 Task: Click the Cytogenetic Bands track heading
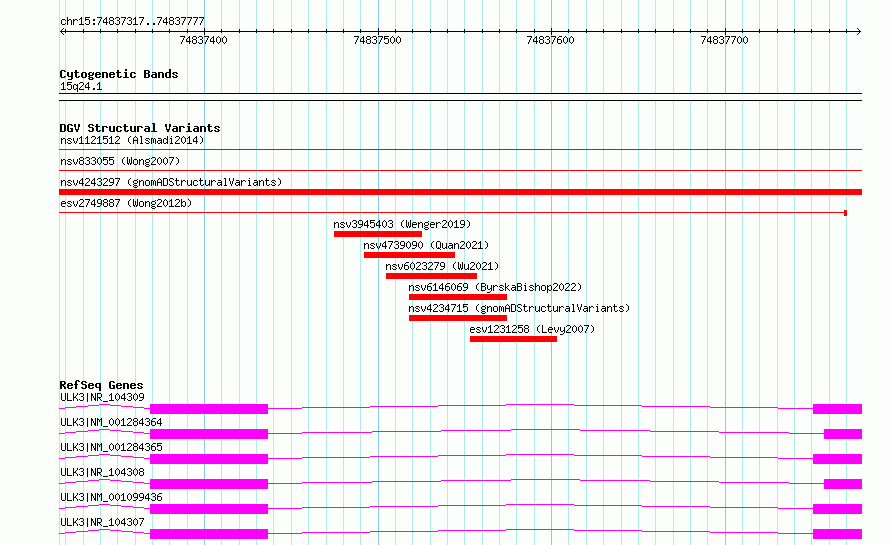coord(119,74)
